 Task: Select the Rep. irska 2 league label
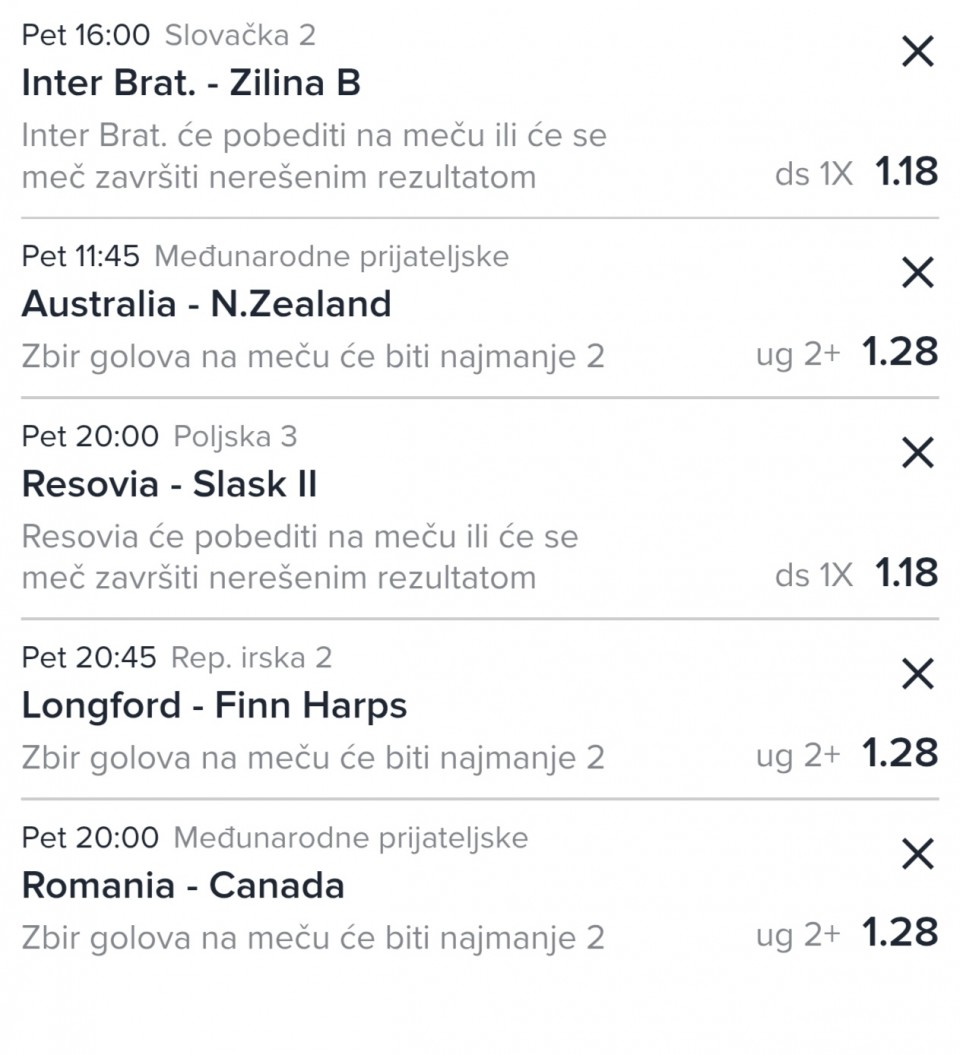[x=252, y=657]
